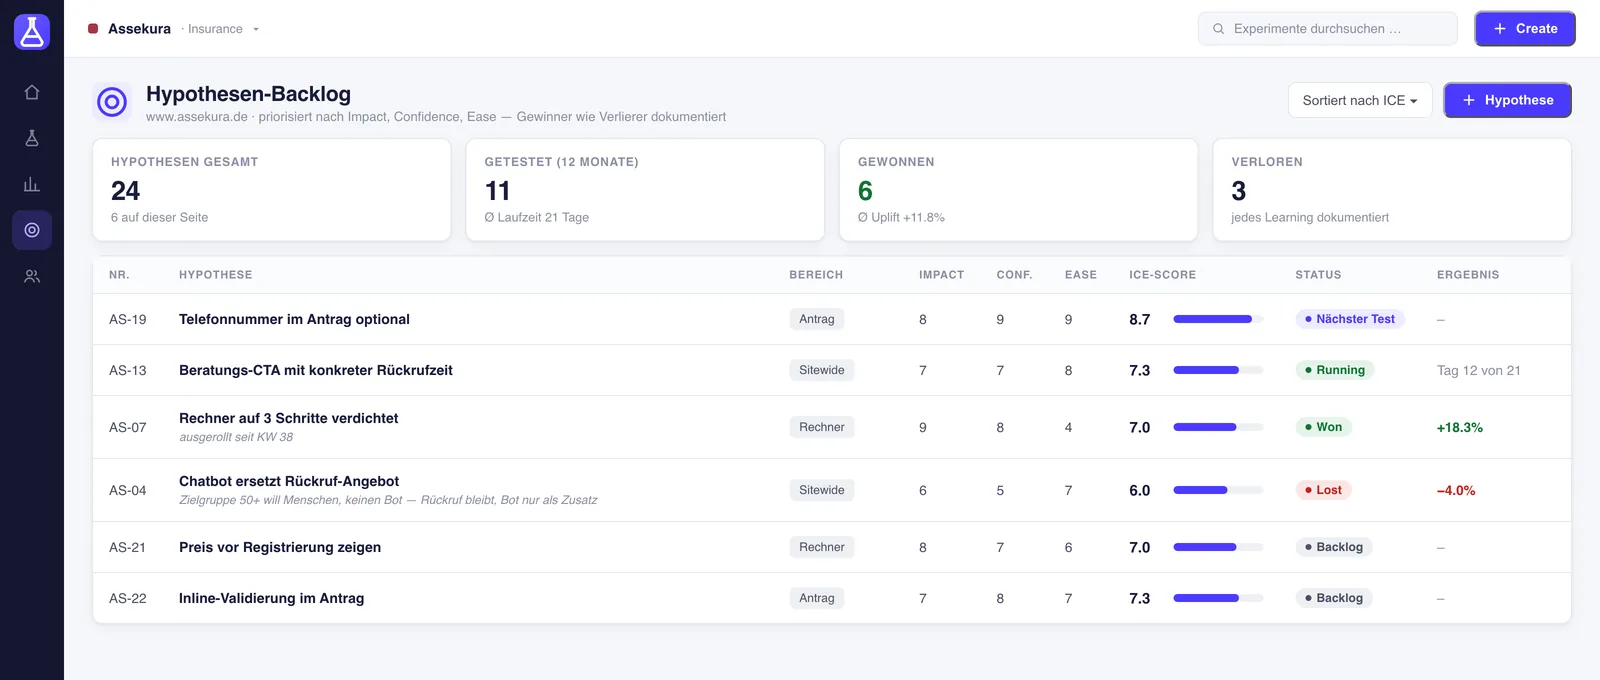Click the Backlog badge for AS-22
1600x680 pixels.
coord(1334,598)
